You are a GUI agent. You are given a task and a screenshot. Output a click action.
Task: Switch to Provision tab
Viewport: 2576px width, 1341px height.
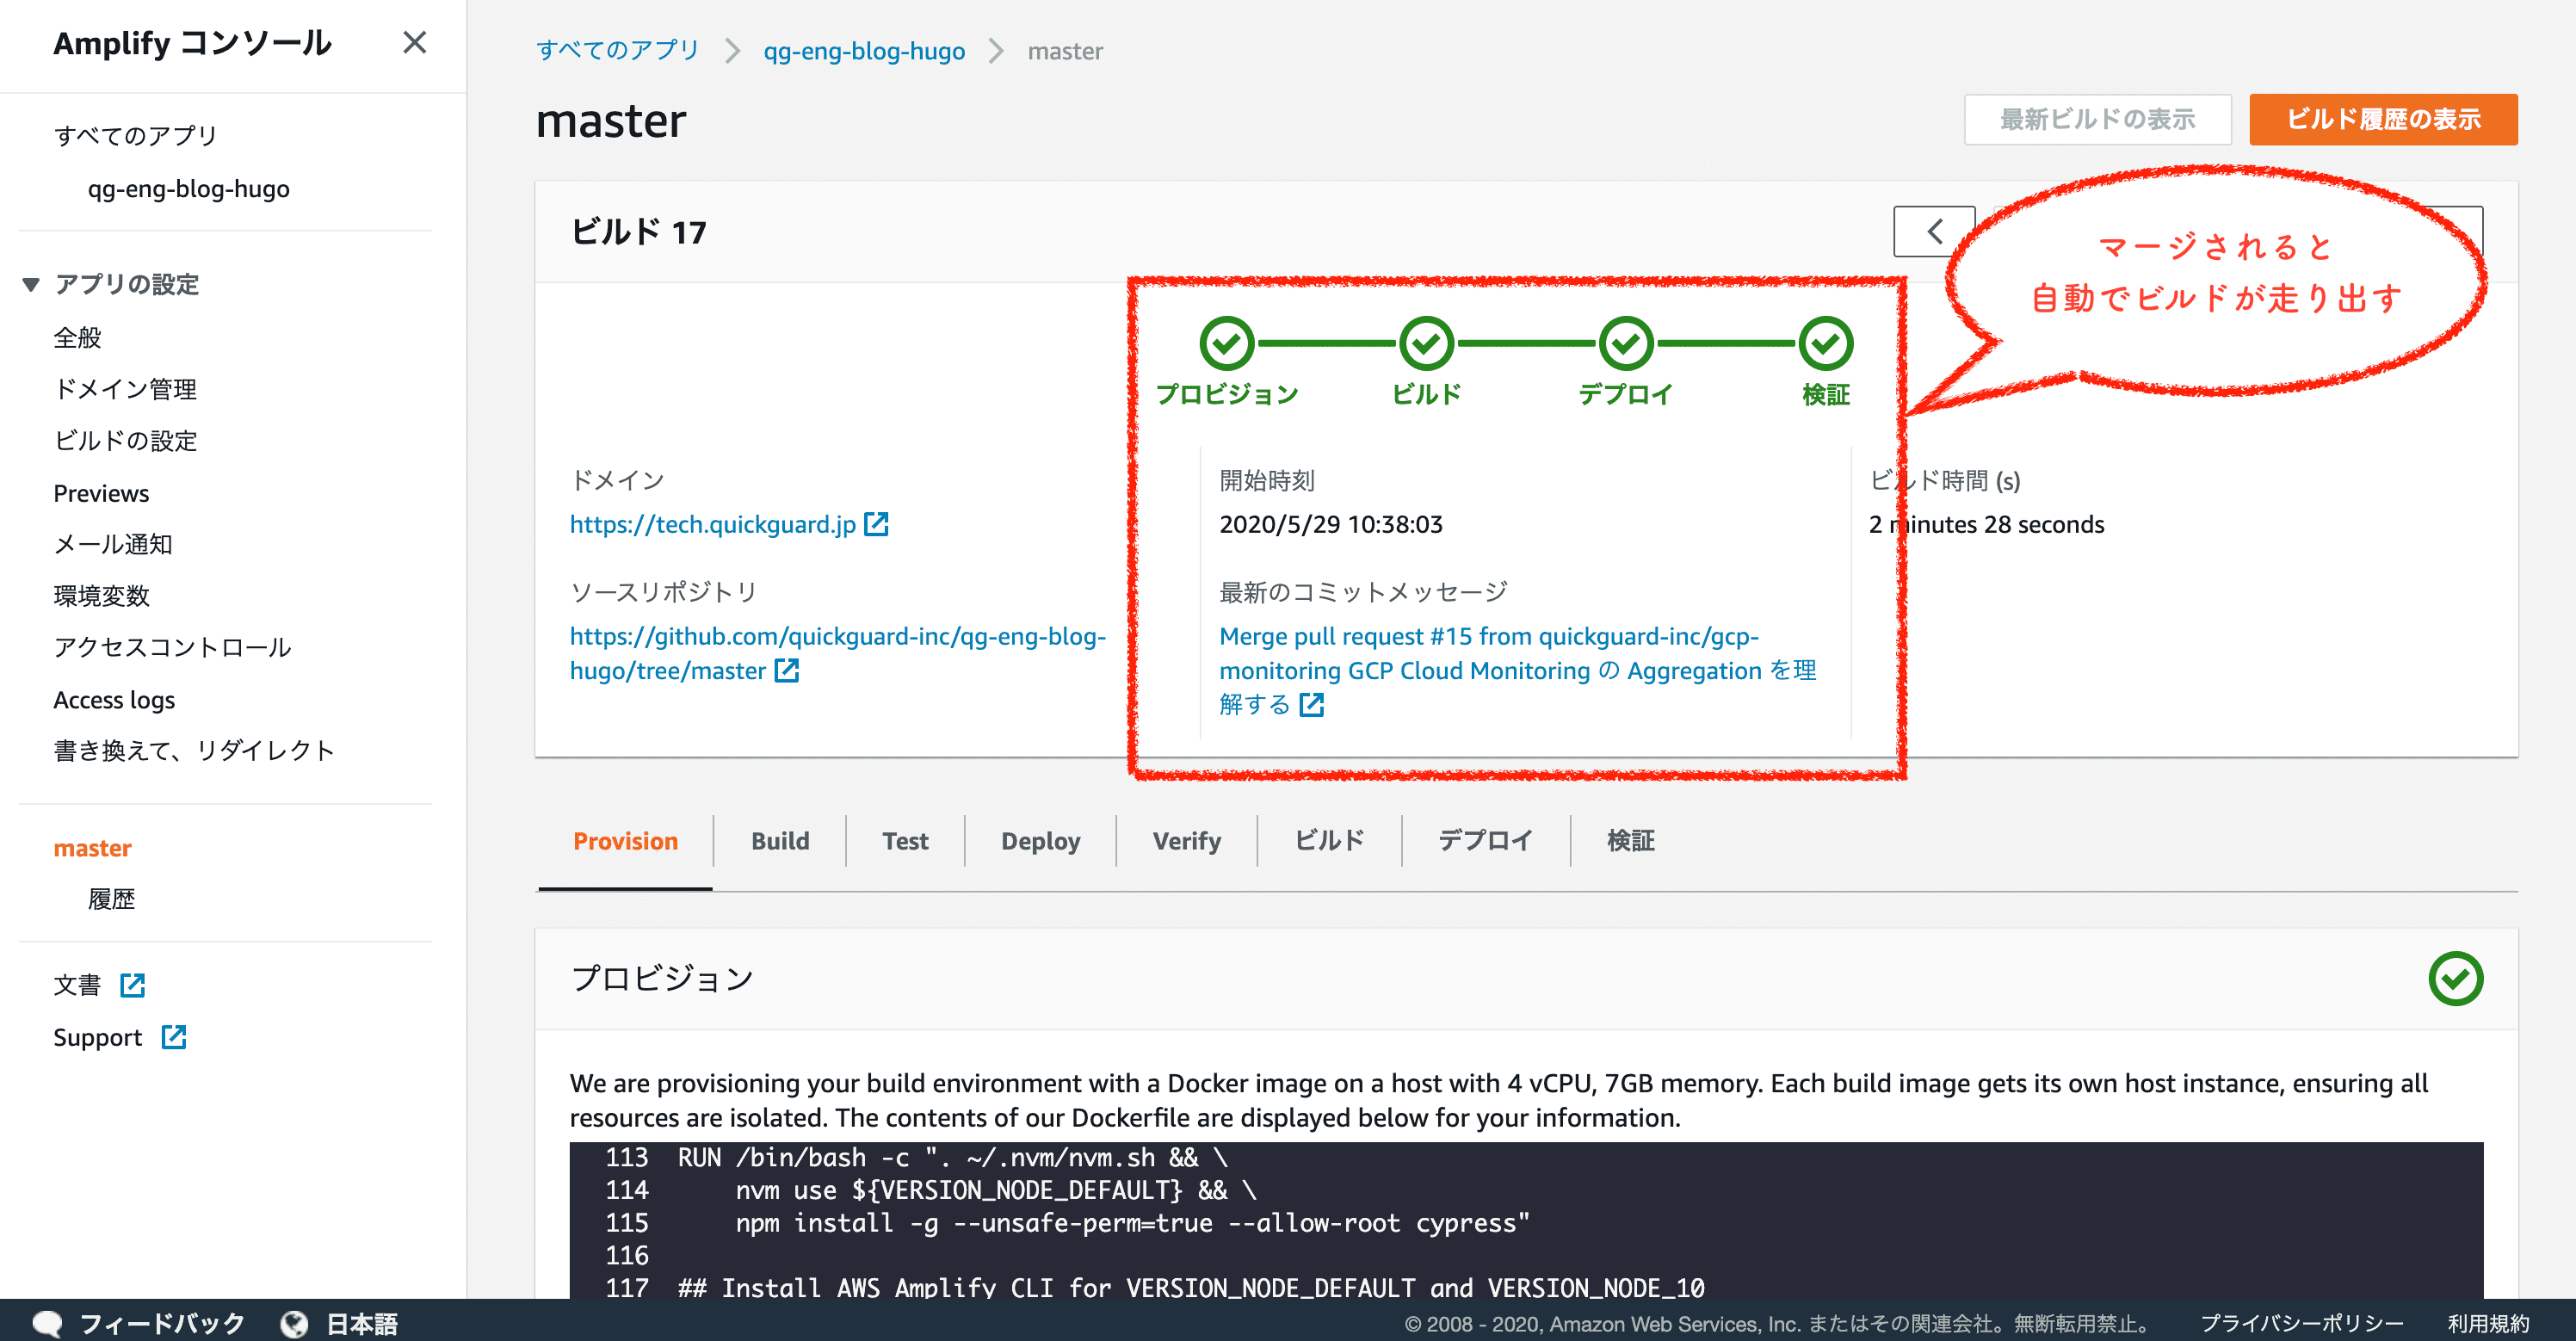click(x=625, y=841)
